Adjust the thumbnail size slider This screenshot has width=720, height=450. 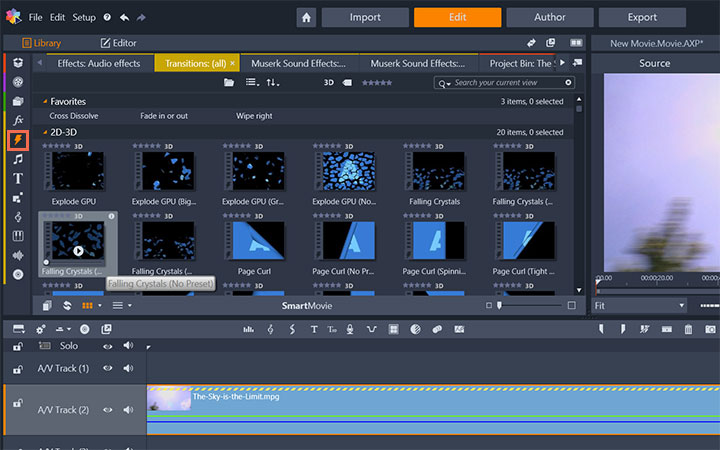500,305
